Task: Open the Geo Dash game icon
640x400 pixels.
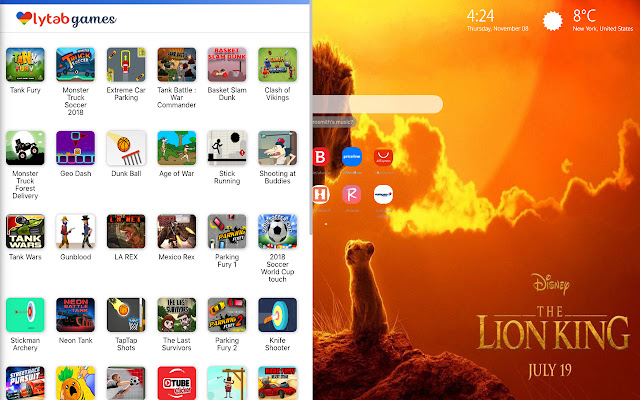Action: coord(76,148)
